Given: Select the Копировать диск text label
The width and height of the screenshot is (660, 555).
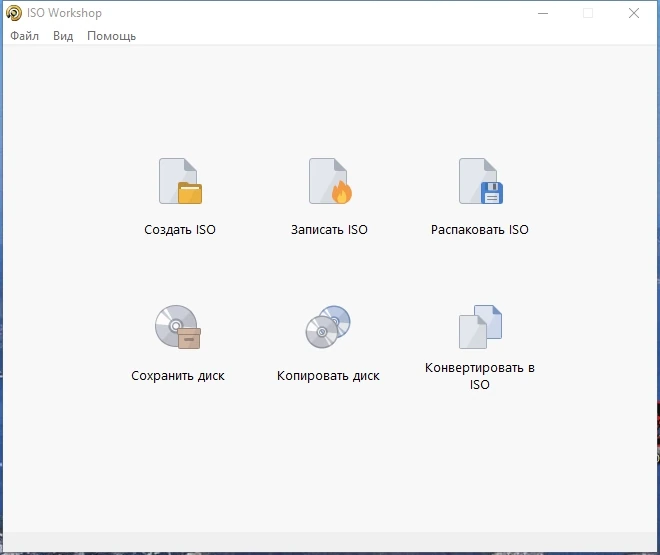Looking at the screenshot, I should 328,376.
